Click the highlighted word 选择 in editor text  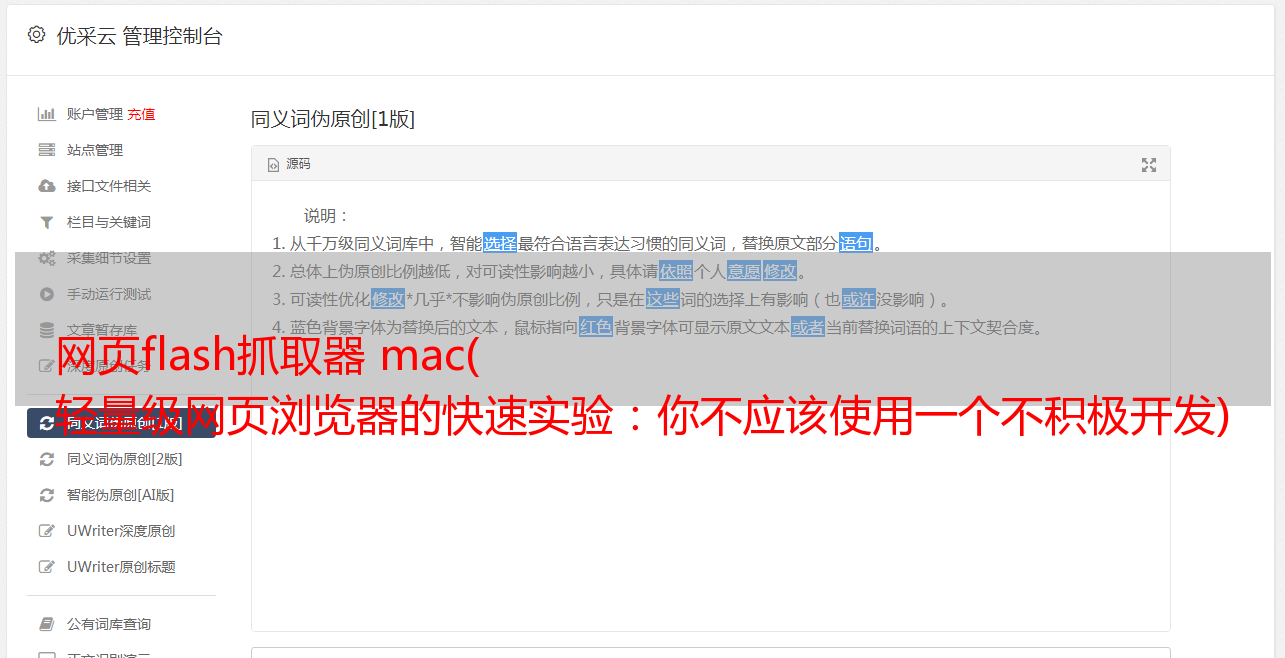coord(500,243)
